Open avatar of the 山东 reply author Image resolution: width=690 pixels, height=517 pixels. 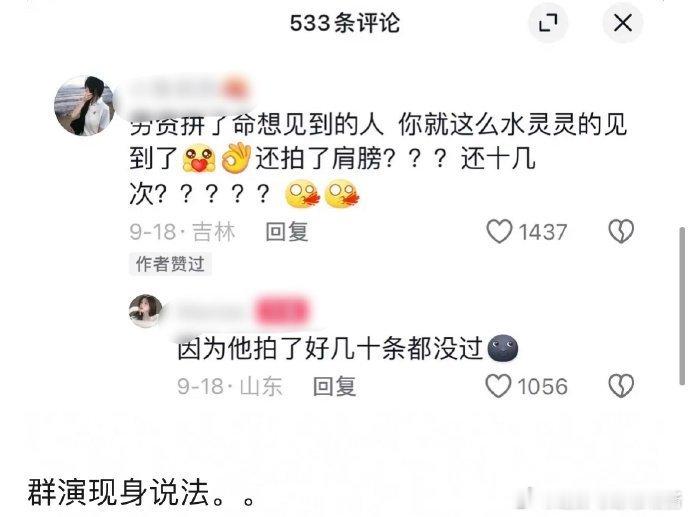[x=146, y=311]
